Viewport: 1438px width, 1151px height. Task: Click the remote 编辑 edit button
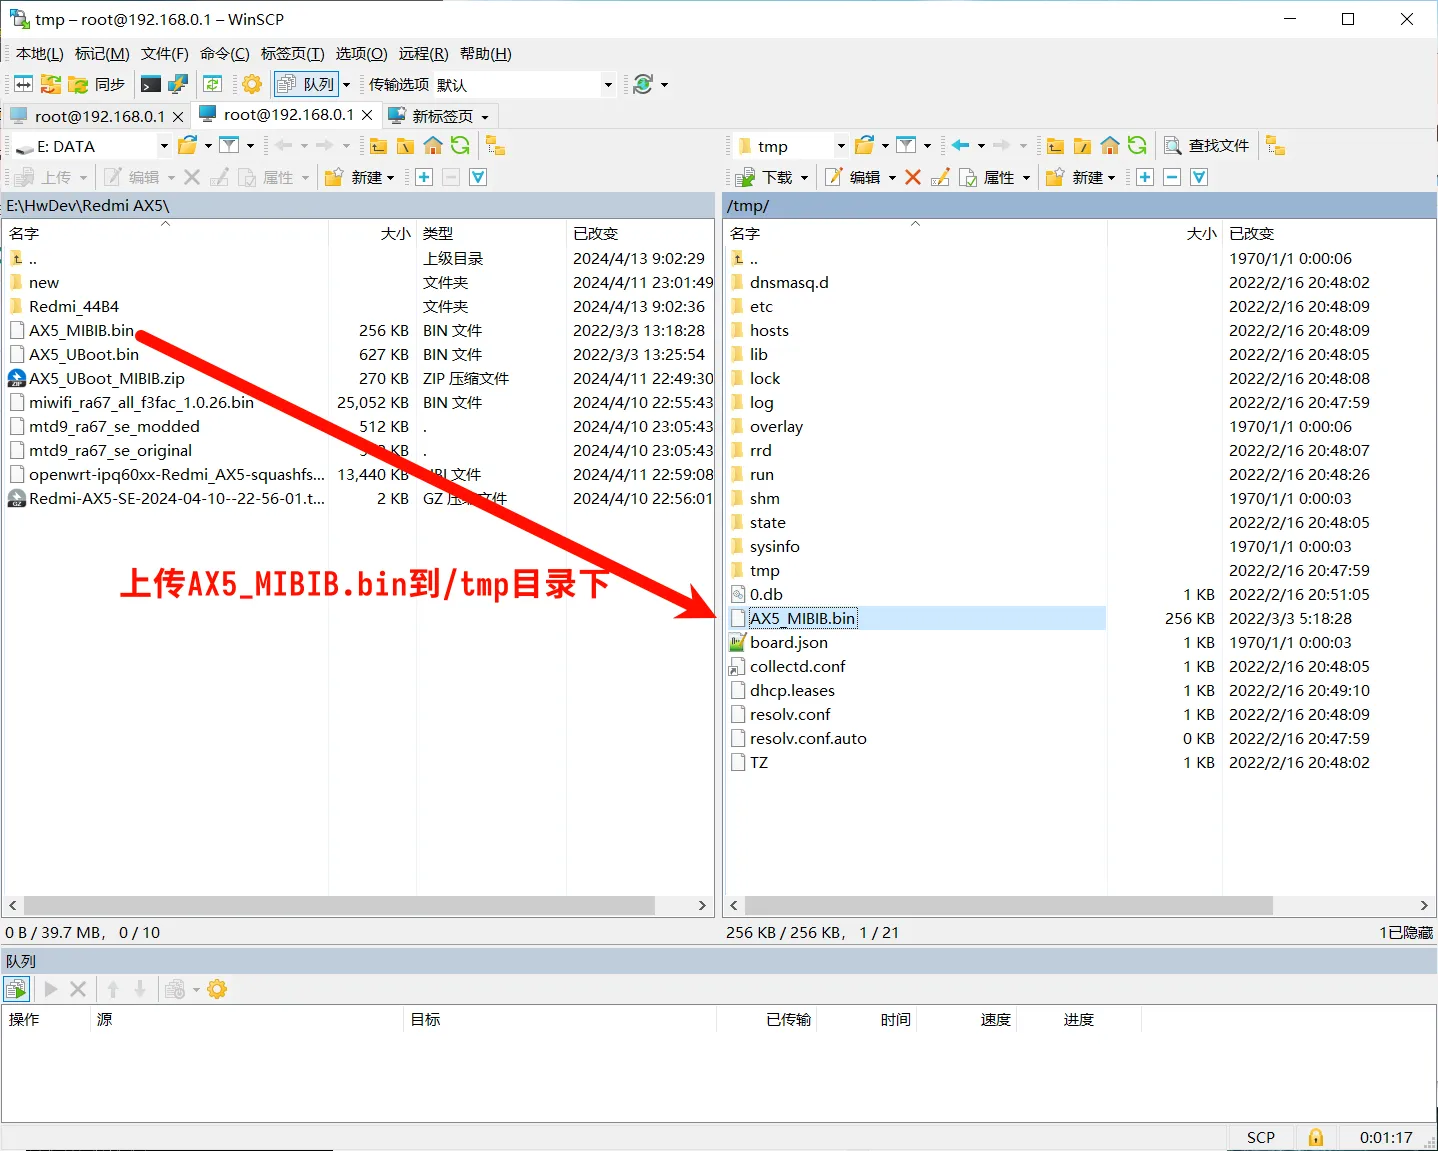tap(853, 177)
